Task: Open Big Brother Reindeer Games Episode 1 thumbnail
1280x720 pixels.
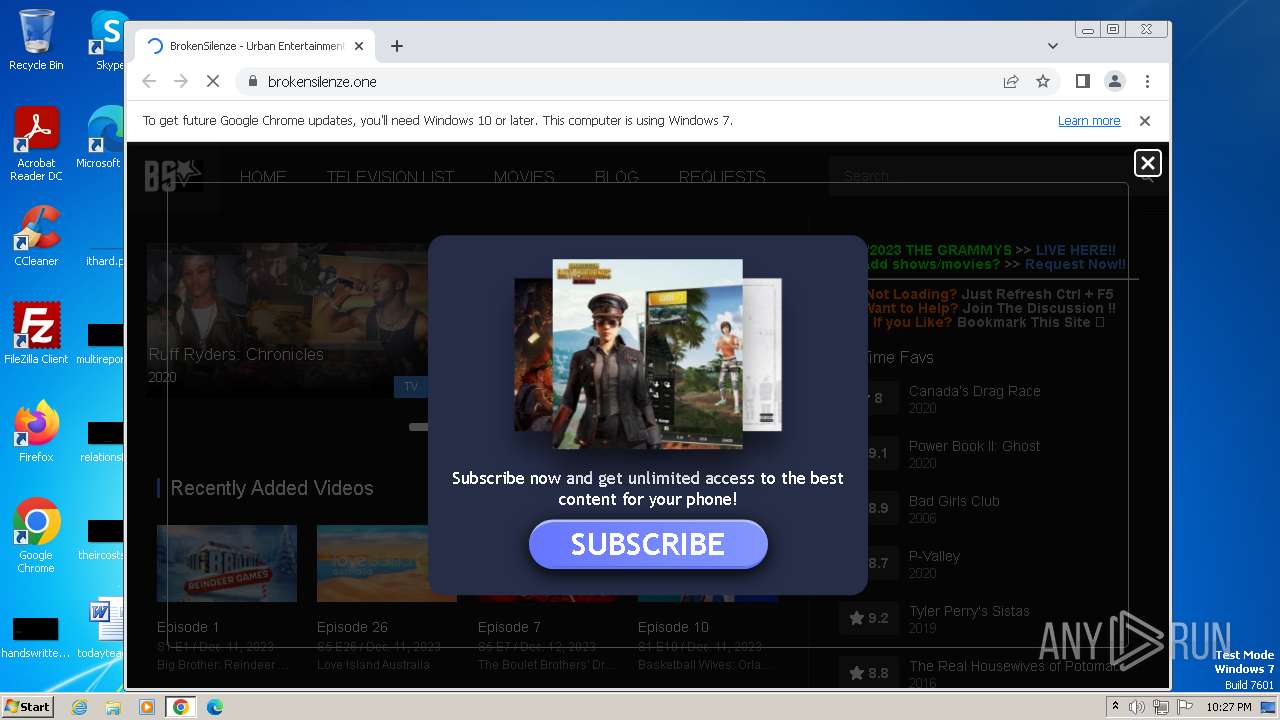Action: point(227,563)
